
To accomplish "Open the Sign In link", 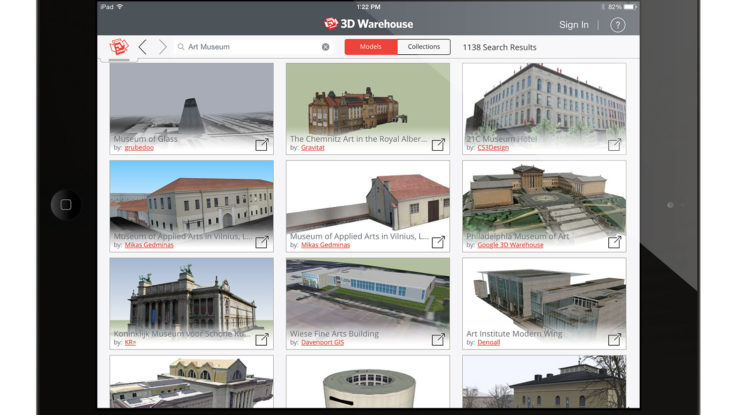I will (573, 25).
